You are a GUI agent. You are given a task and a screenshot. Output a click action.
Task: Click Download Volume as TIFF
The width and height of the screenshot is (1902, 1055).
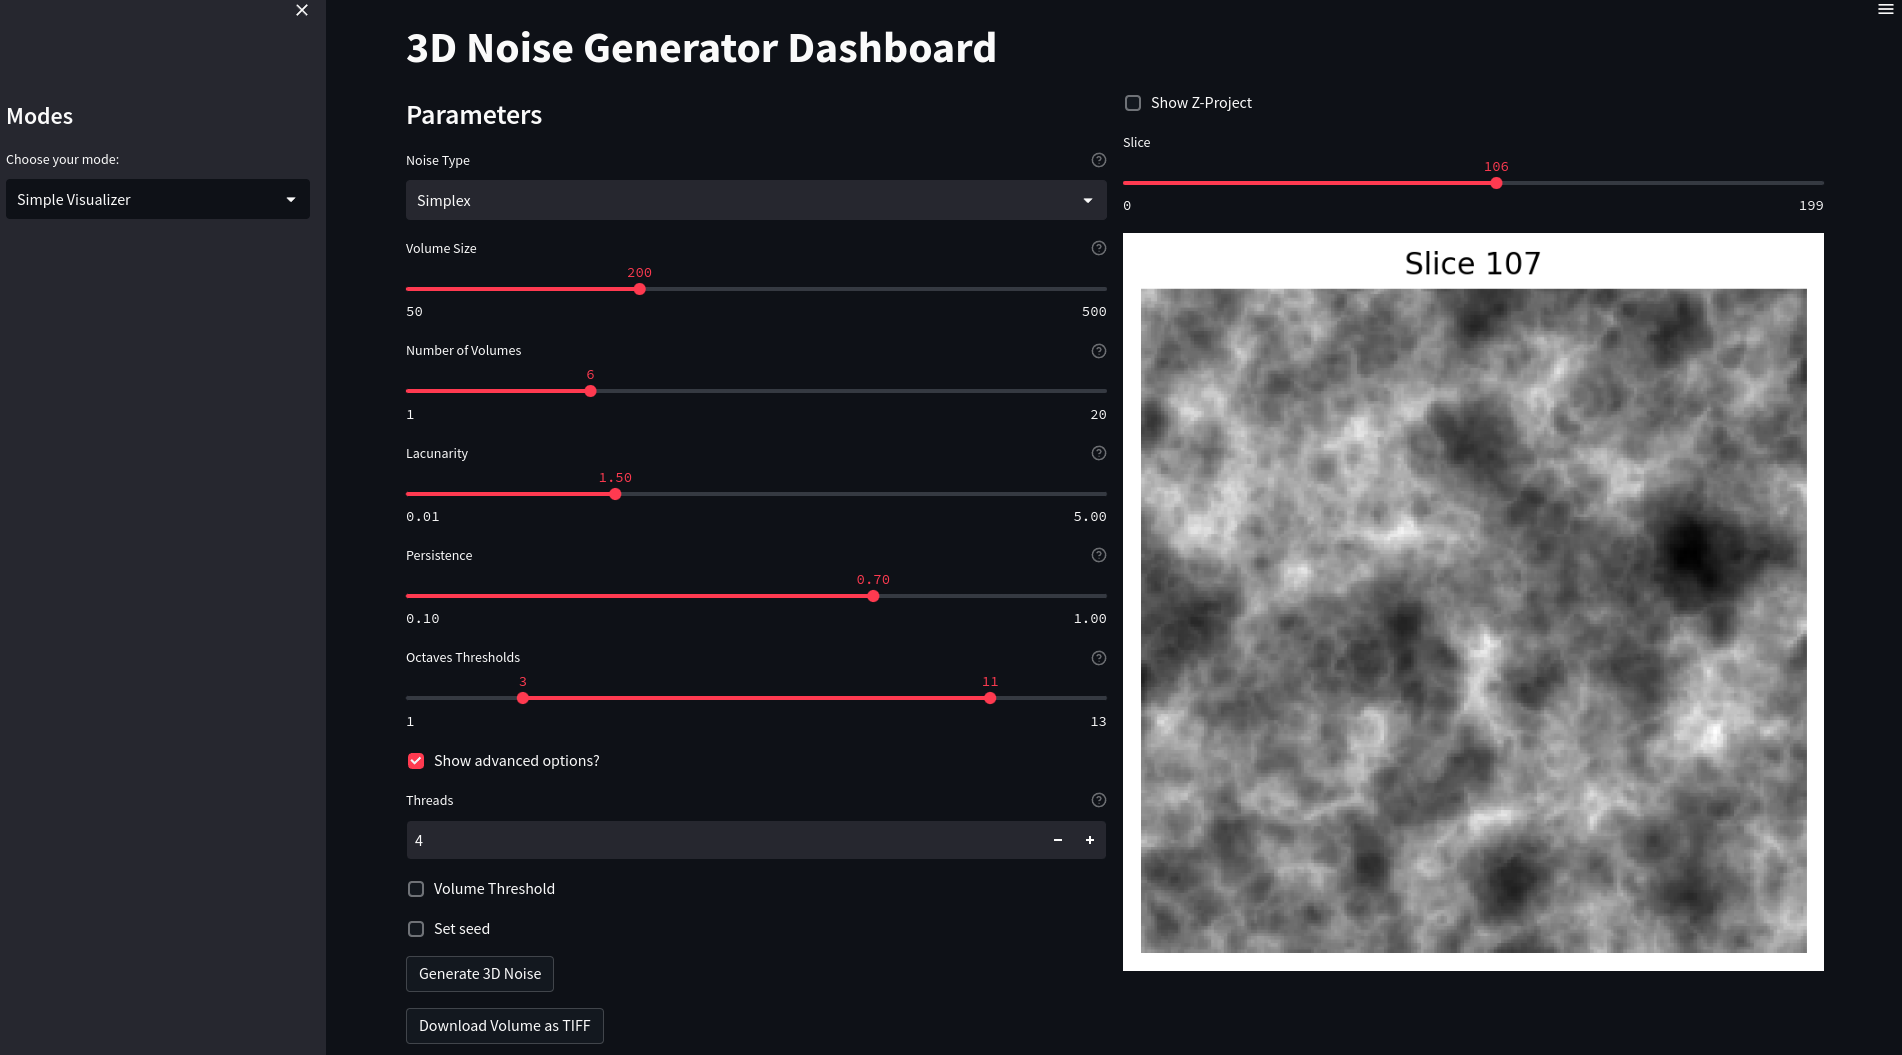click(505, 1026)
